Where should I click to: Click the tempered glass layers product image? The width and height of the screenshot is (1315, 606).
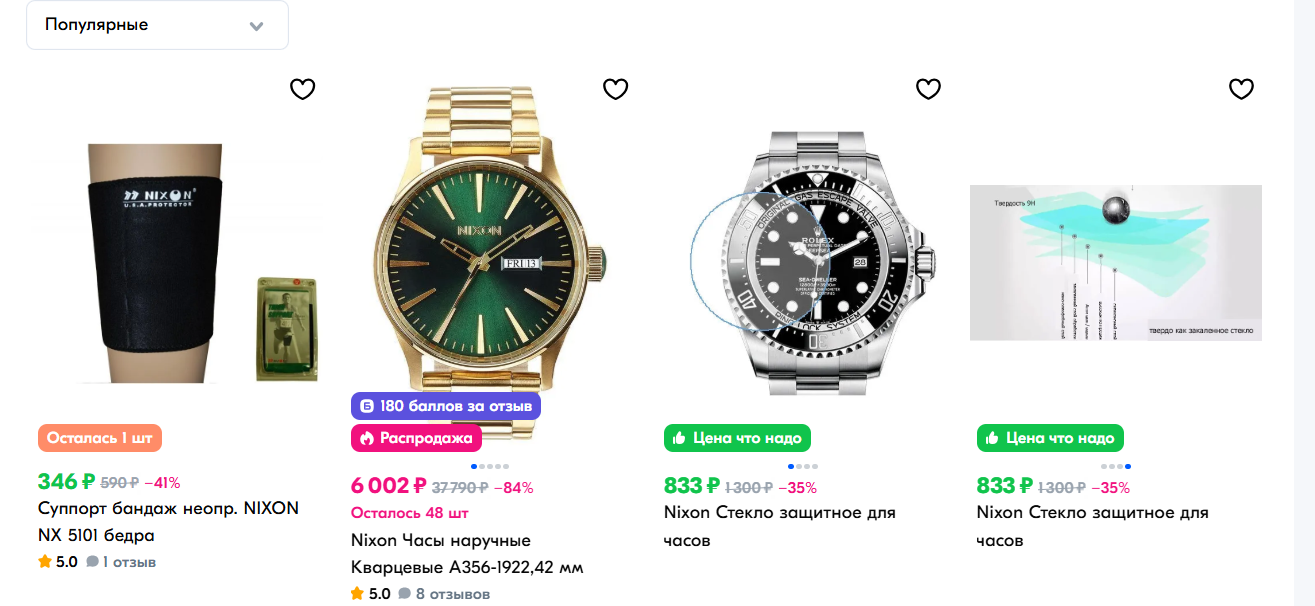point(1115,262)
